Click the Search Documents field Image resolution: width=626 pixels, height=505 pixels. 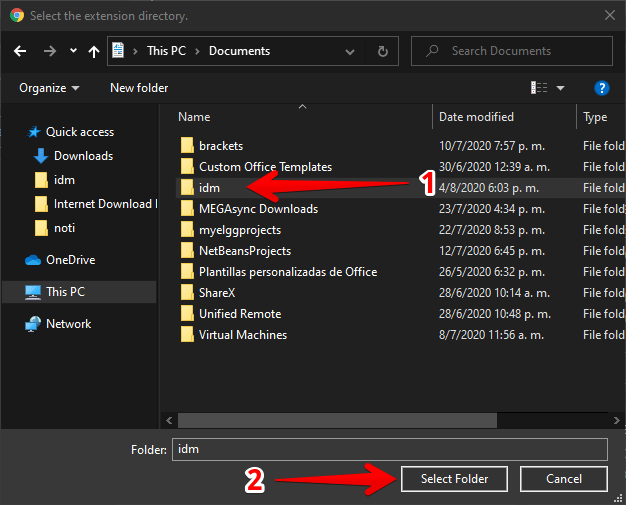[512, 51]
